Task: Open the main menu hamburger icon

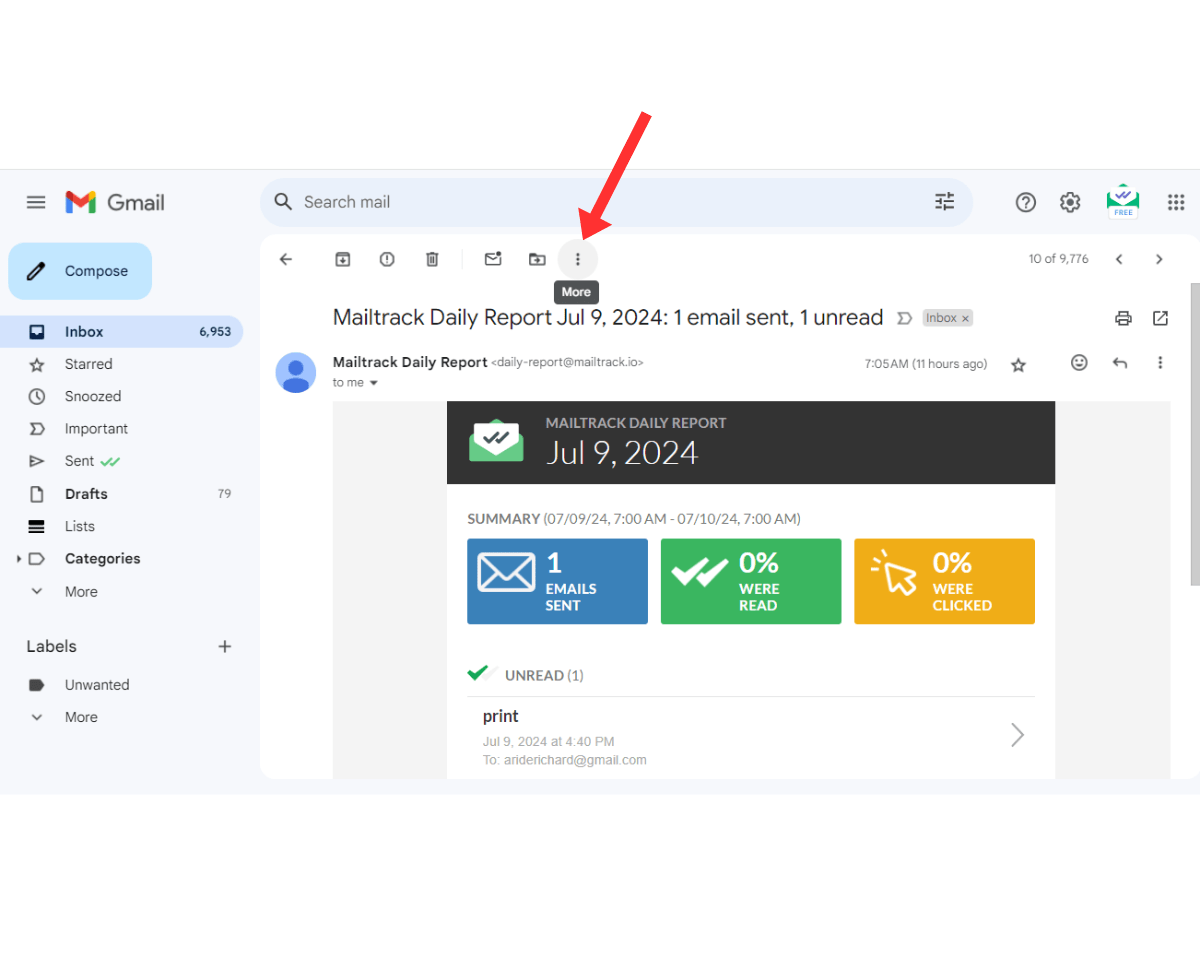Action: point(36,202)
